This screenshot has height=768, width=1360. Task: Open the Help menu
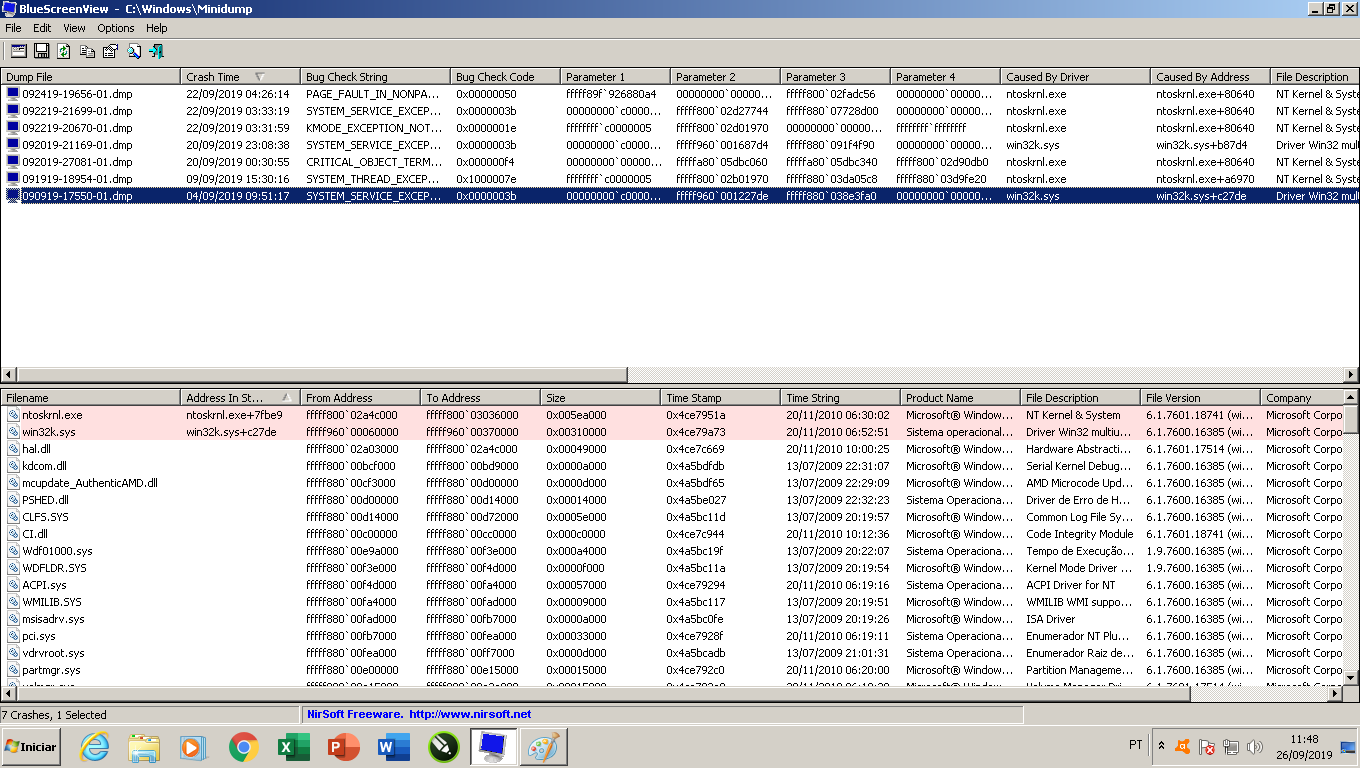click(x=157, y=28)
